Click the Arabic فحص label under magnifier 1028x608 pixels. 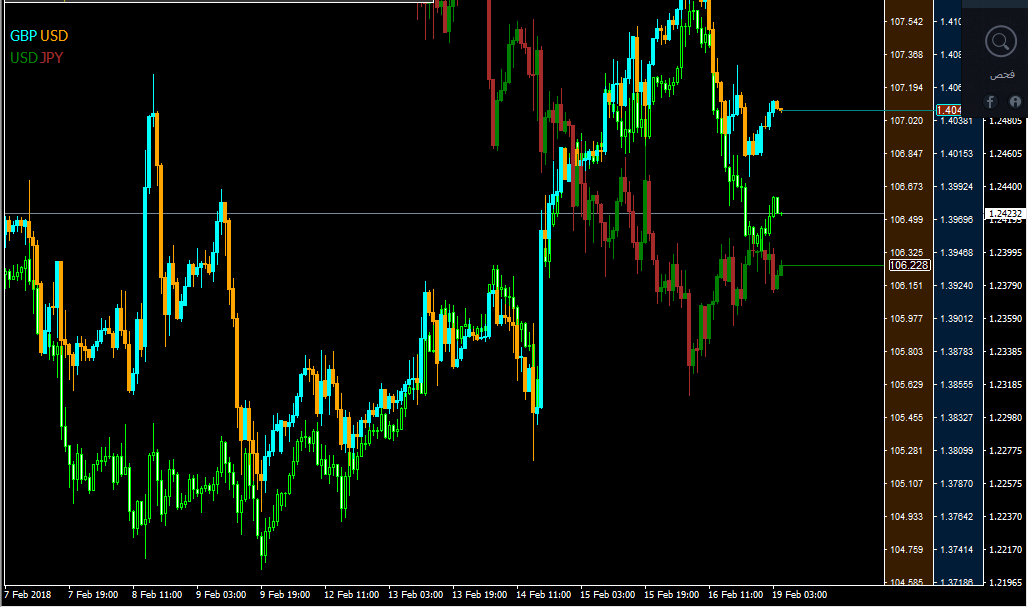[999, 76]
